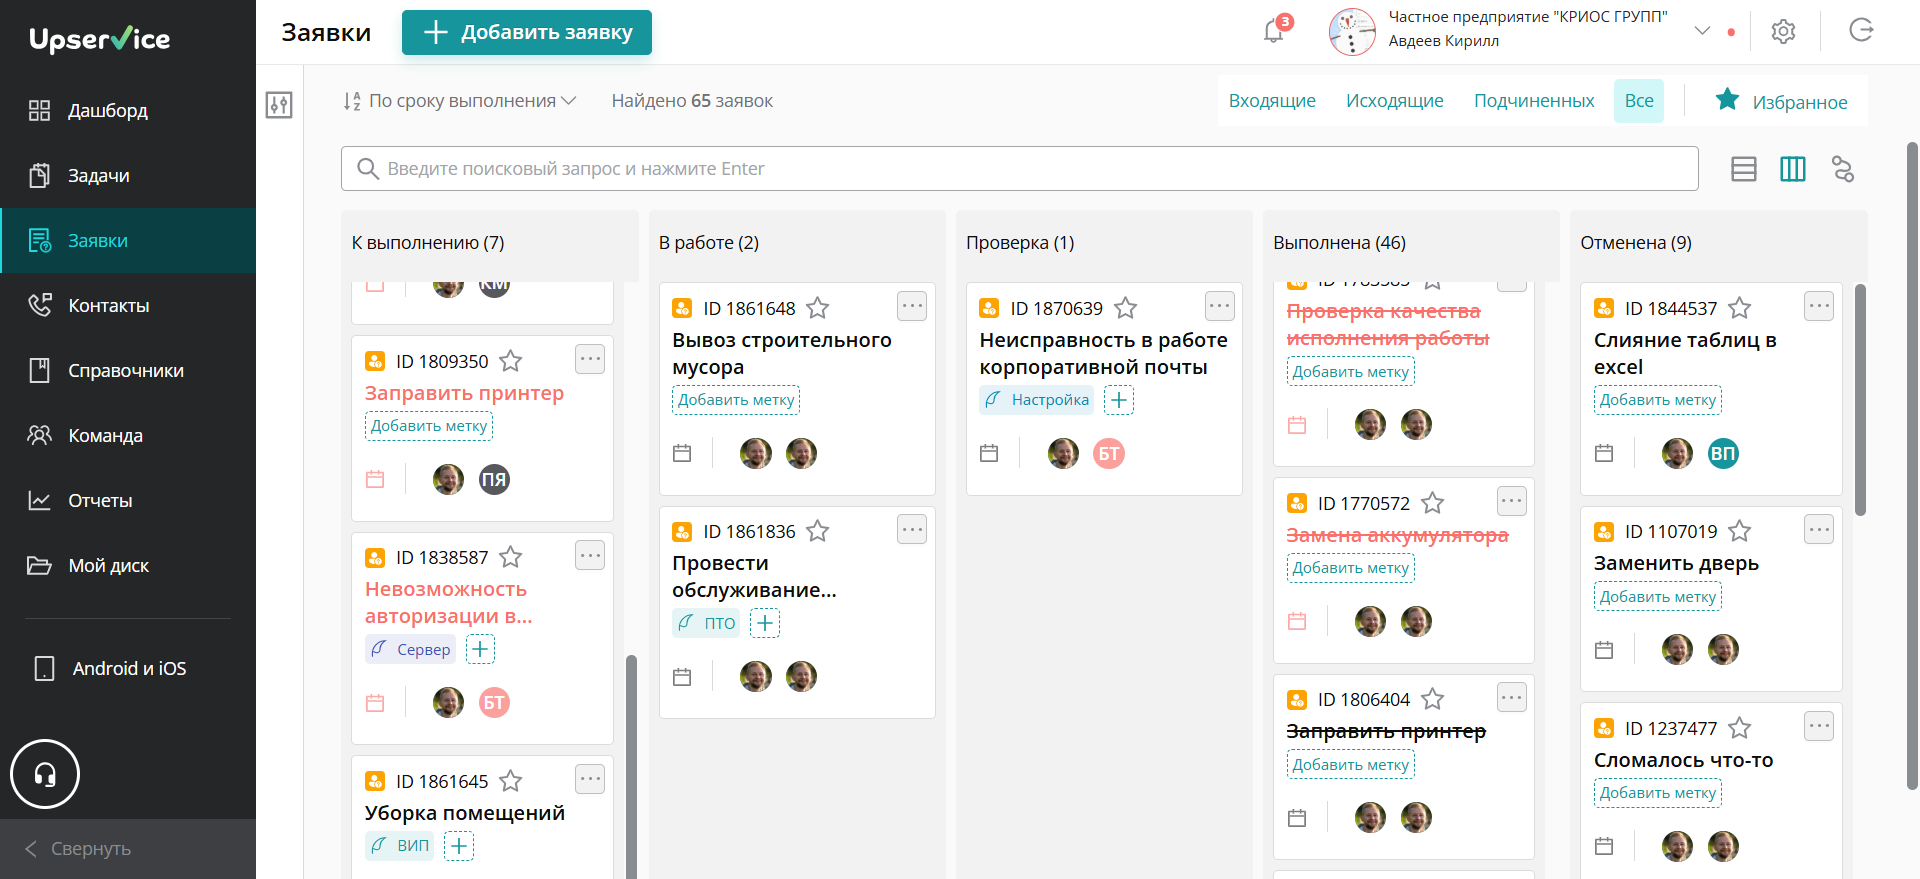The image size is (1920, 879).
Task: Open card menu for ID 1870639
Action: (1219, 306)
